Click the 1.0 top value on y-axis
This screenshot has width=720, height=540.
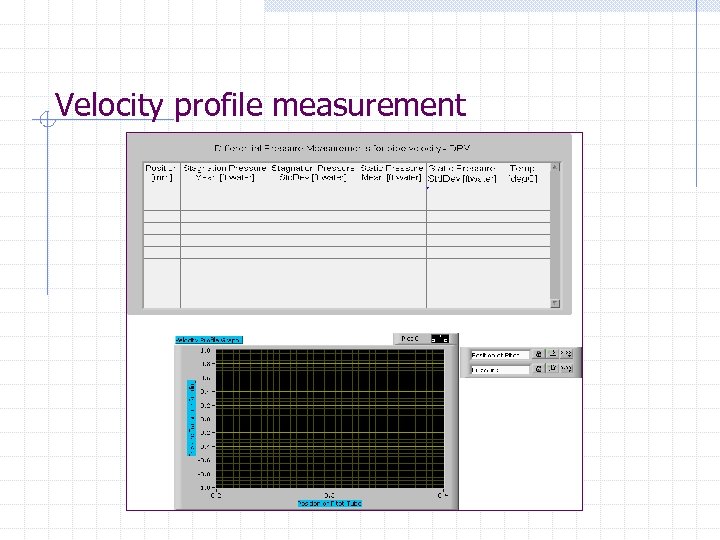(205, 351)
